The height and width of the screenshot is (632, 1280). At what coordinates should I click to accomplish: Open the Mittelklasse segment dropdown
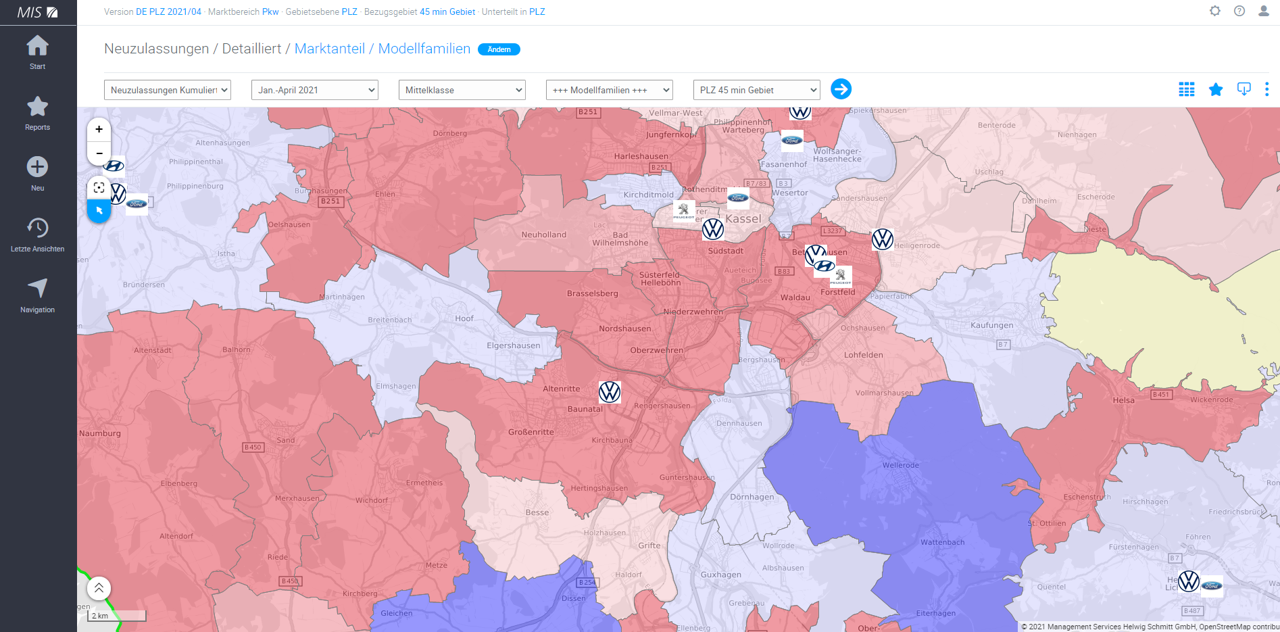point(461,90)
